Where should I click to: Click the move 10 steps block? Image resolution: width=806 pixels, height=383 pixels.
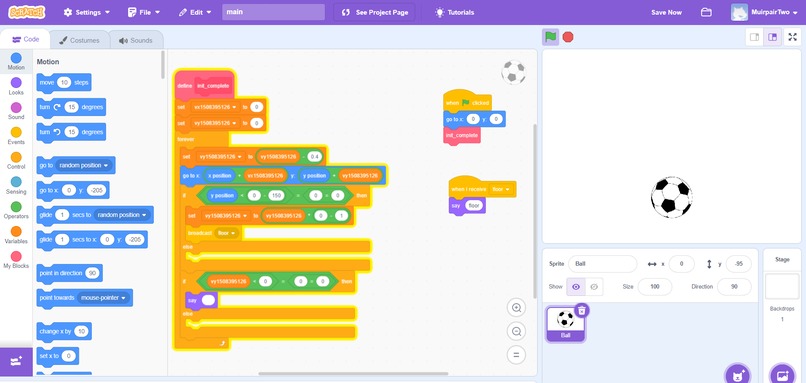[x=64, y=82]
